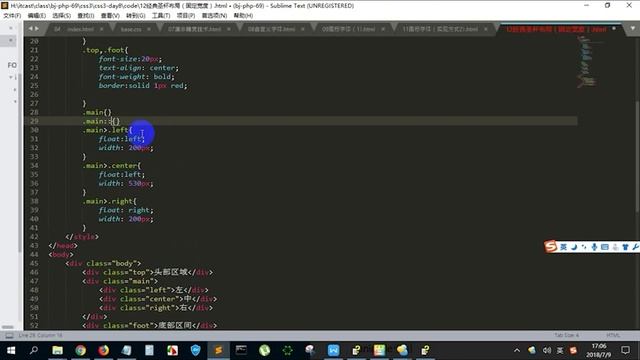The width and height of the screenshot is (640, 360).
Task: Switch to the base.css tab
Action: click(x=131, y=29)
